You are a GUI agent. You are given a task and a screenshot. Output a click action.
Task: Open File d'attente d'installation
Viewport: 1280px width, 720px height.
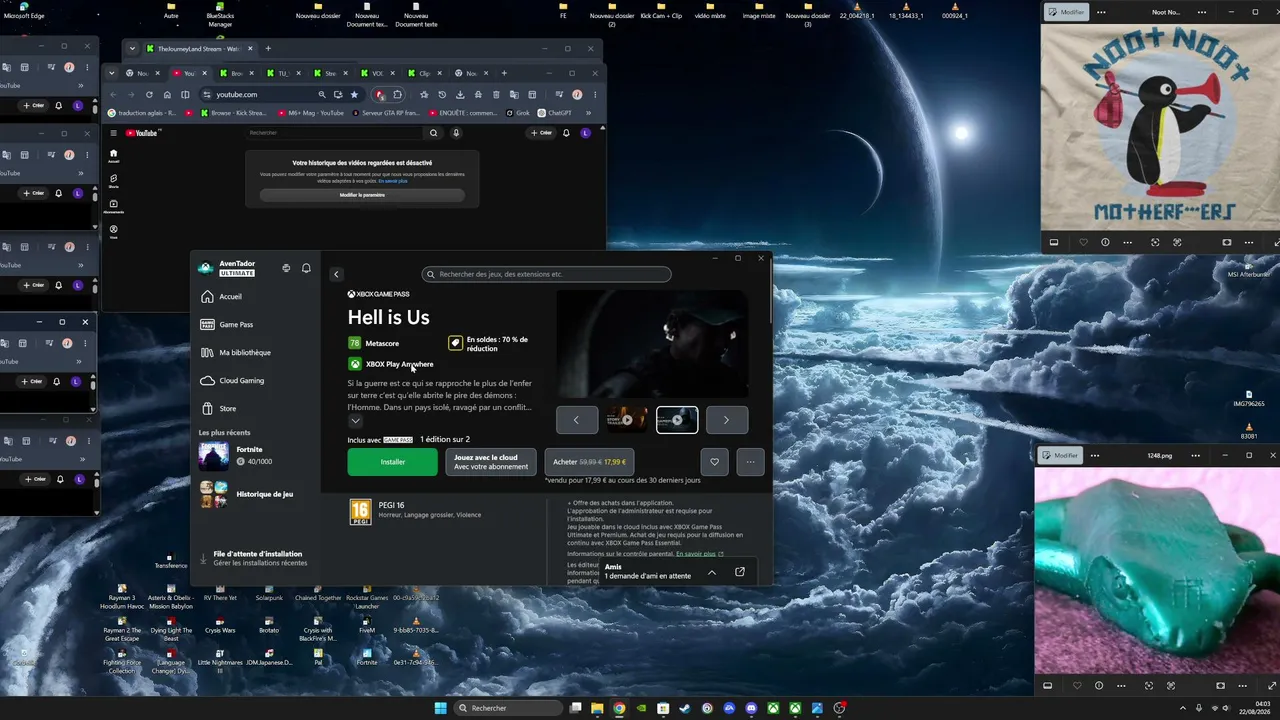coord(257,558)
